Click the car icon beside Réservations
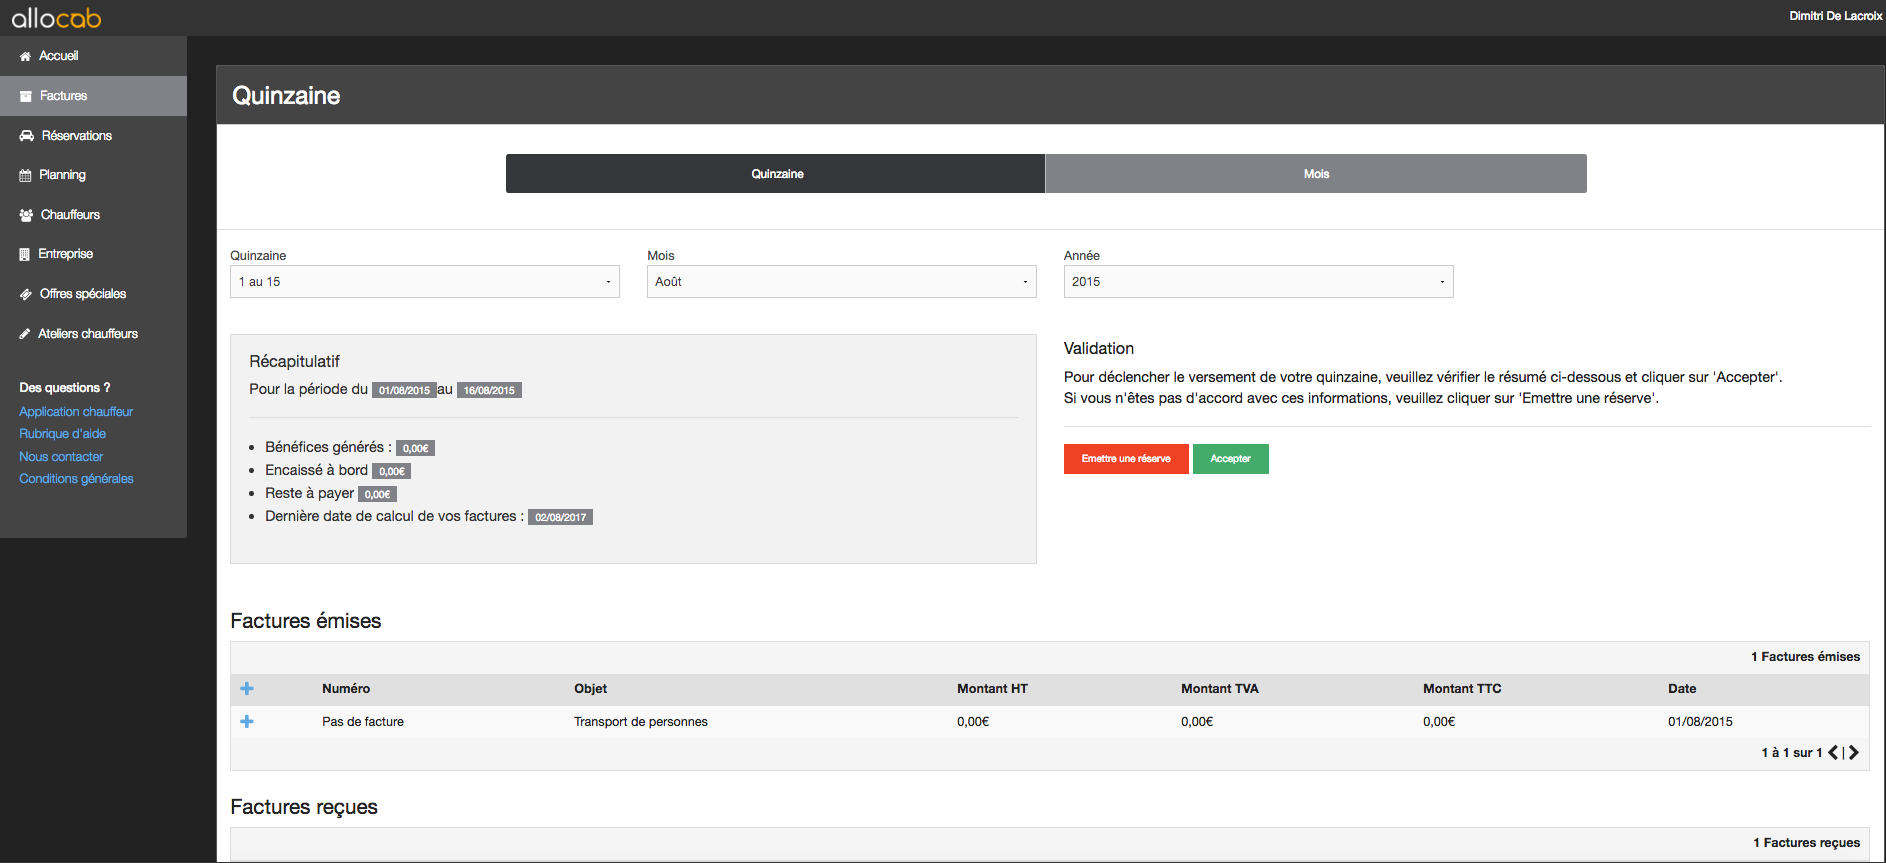This screenshot has width=1886, height=863. [x=27, y=136]
